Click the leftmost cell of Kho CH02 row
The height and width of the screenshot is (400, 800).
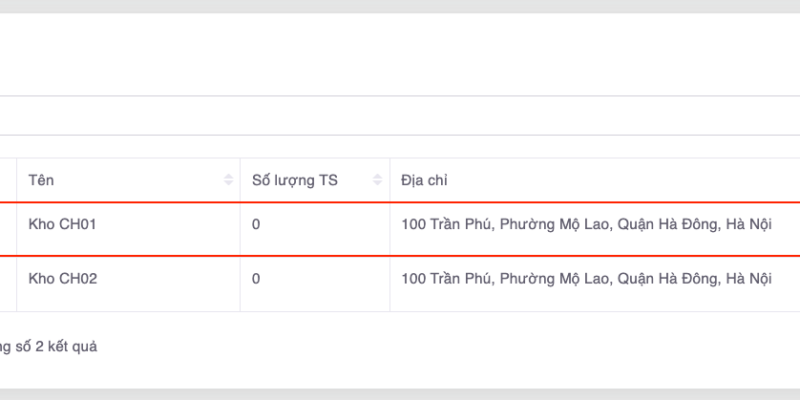8,279
